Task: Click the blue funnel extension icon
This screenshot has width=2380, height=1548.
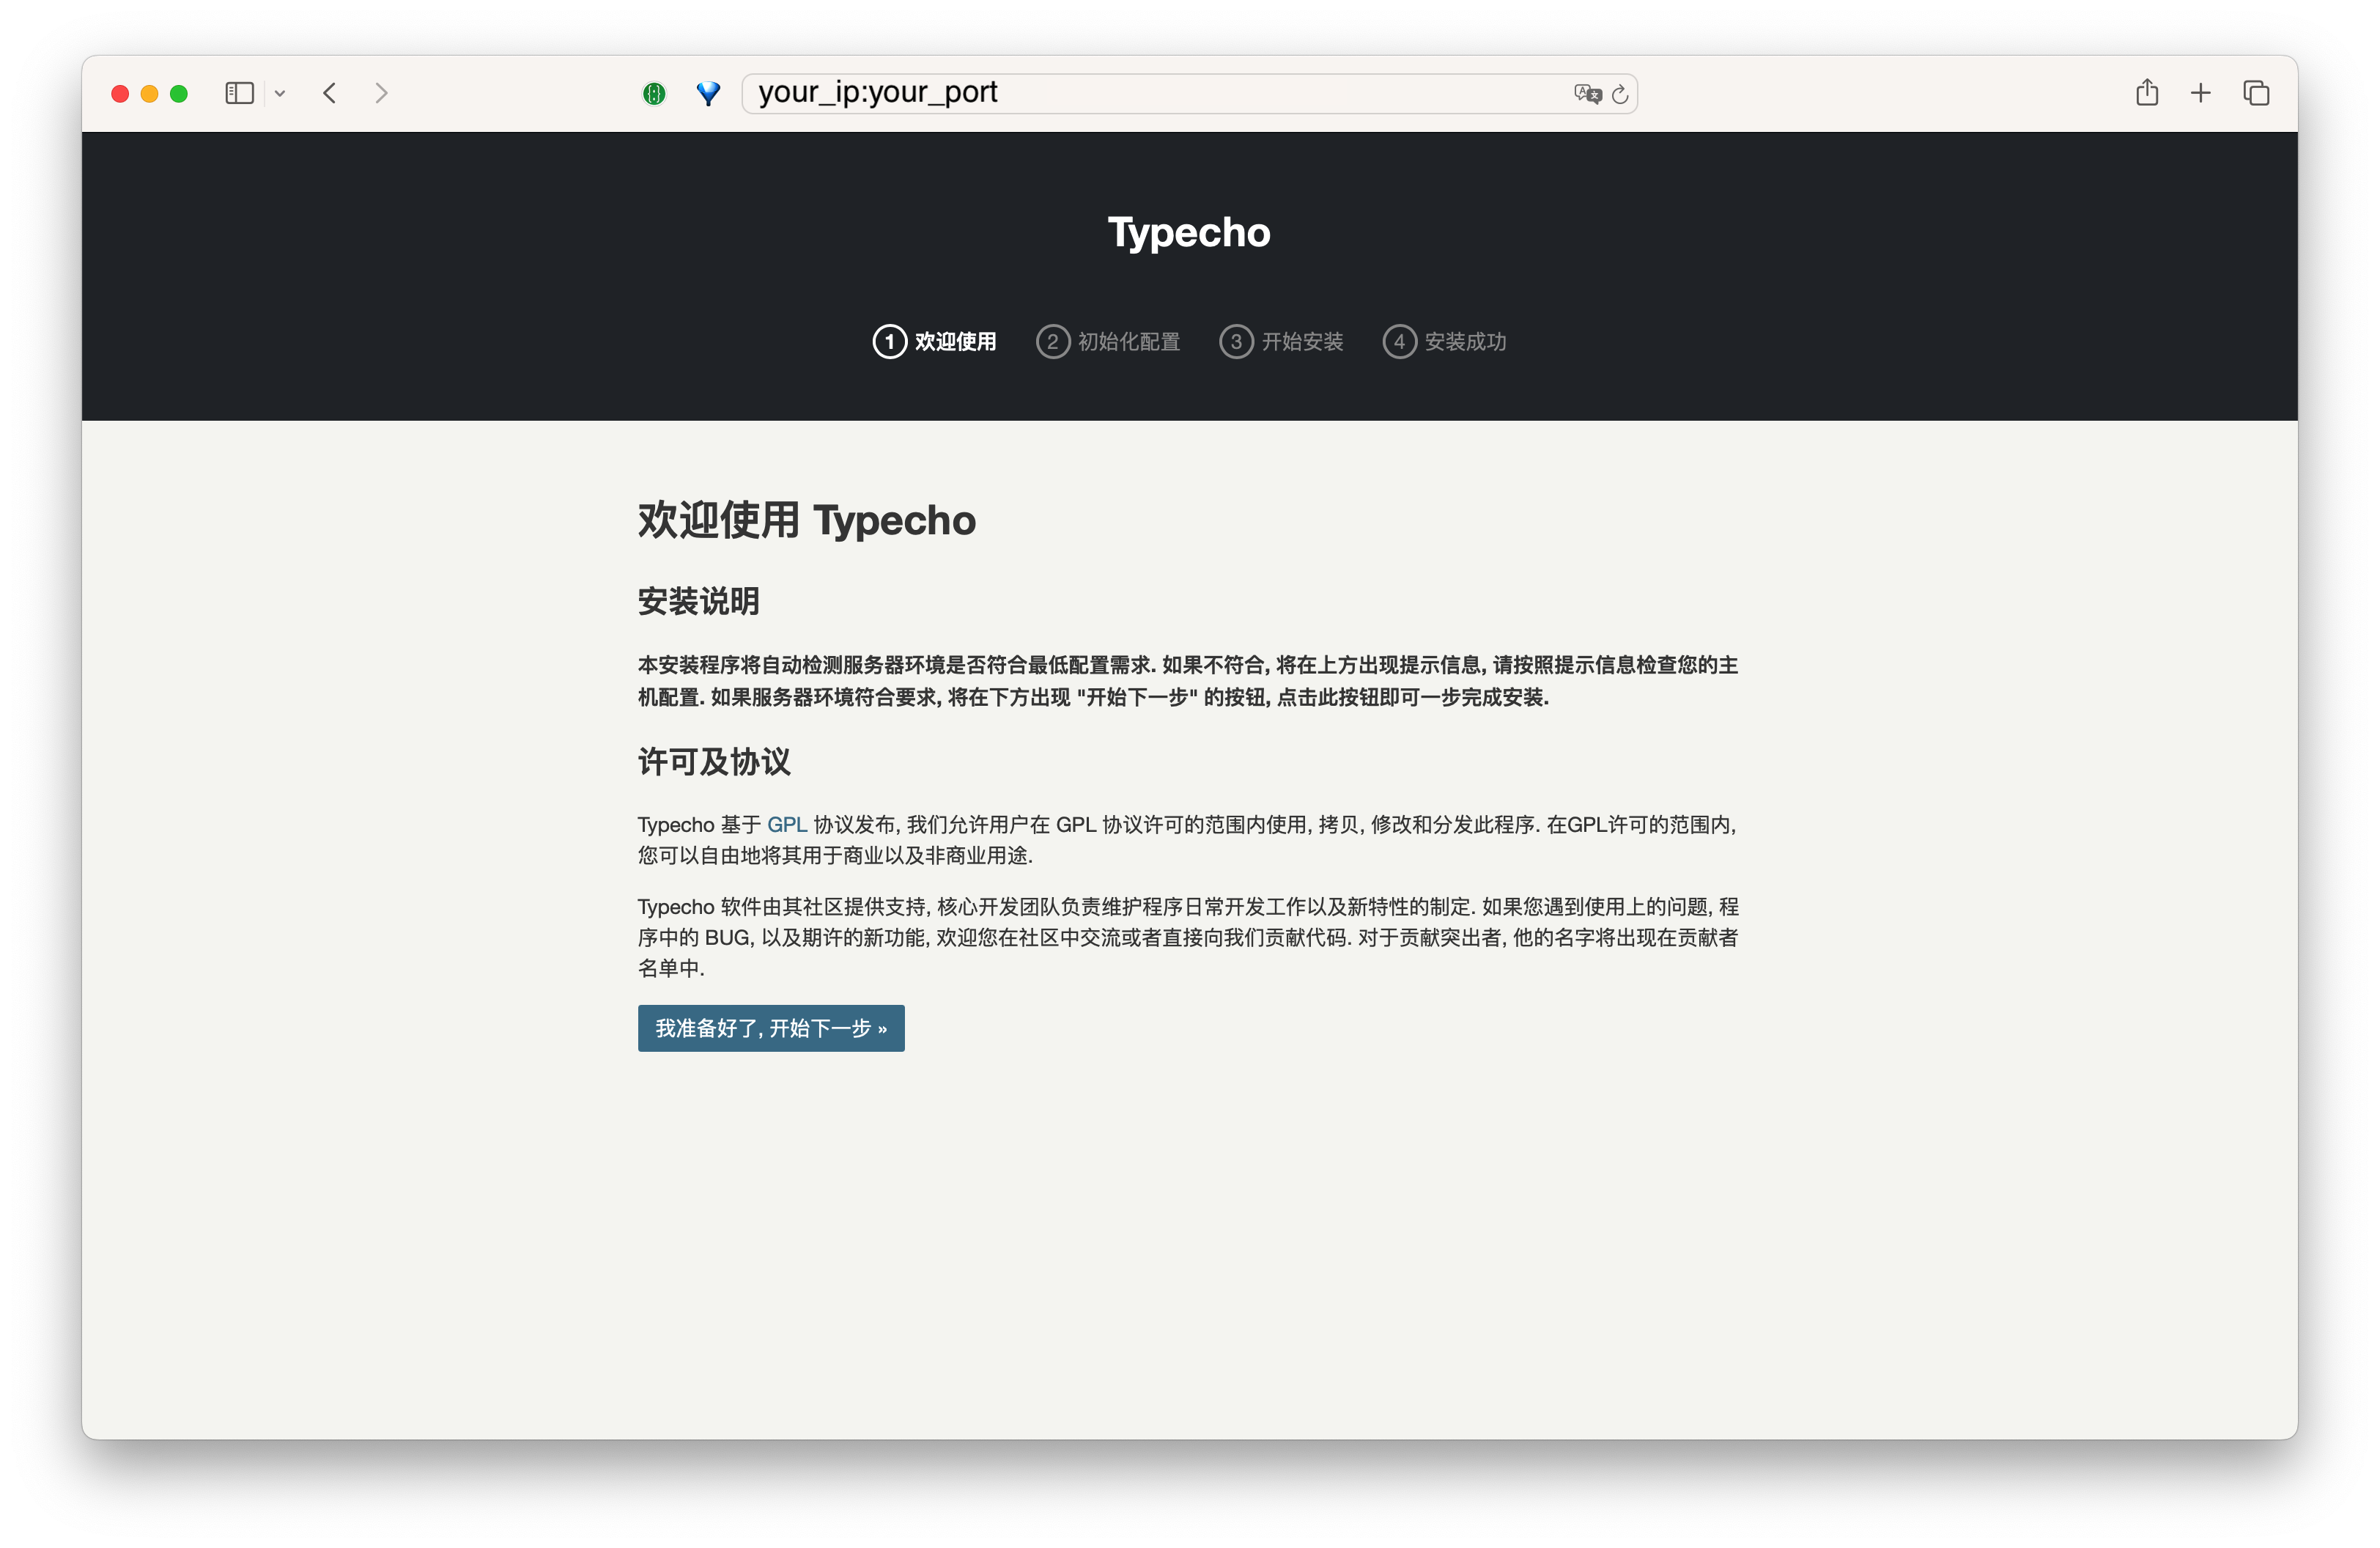Action: [708, 93]
